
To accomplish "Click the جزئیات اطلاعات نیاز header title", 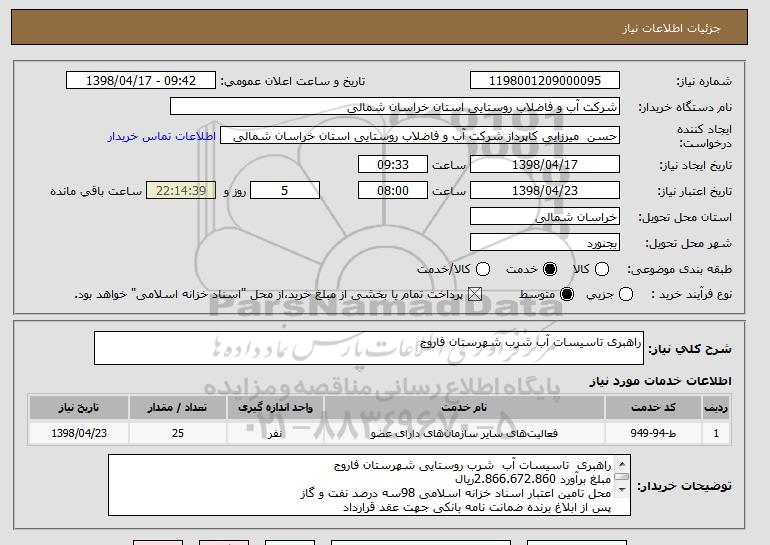I will tap(671, 28).
